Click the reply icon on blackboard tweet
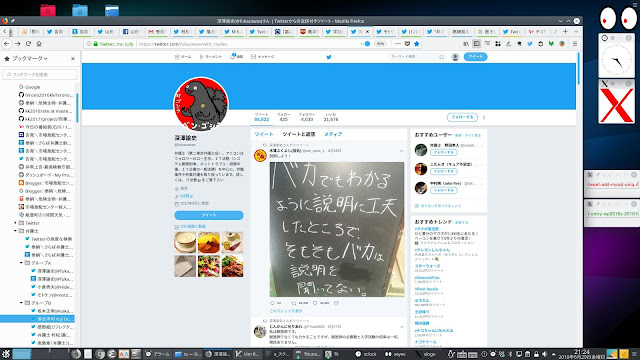 pyautogui.click(x=273, y=303)
